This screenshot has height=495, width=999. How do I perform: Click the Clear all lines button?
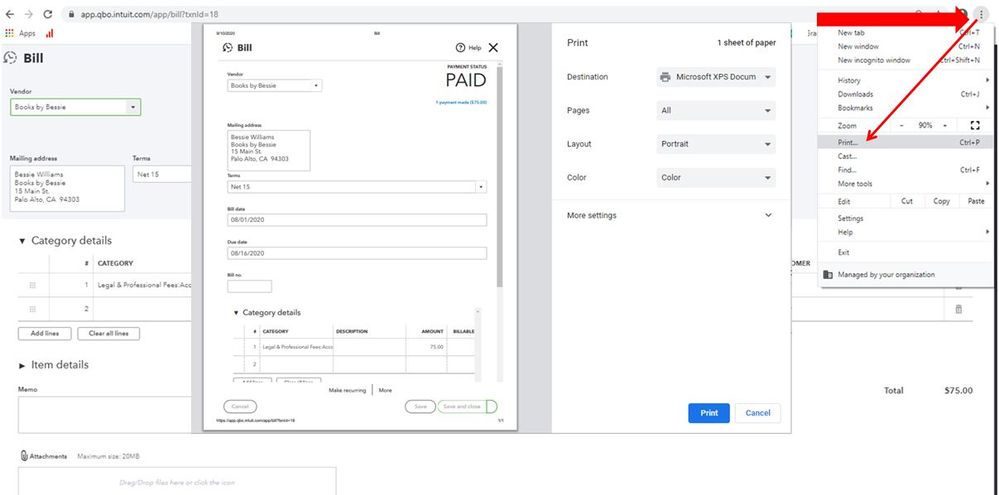pyautogui.click(x=108, y=334)
